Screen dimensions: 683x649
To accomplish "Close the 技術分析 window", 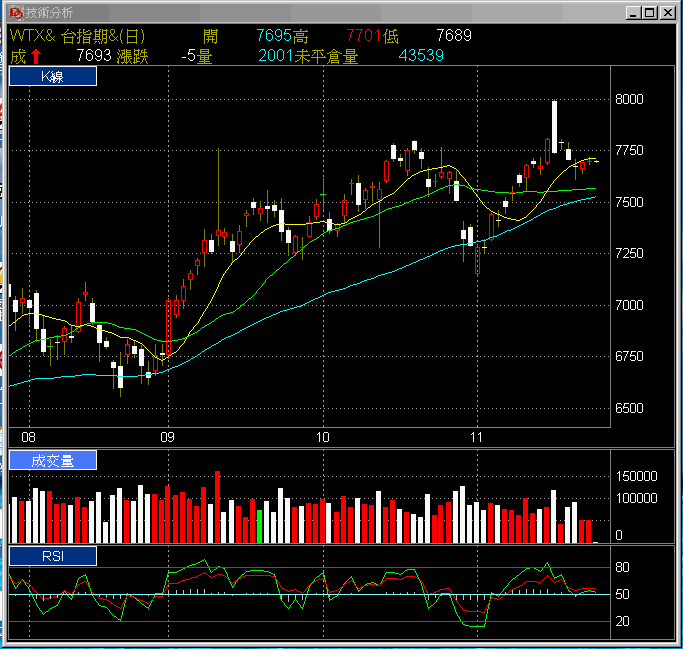I will click(667, 13).
